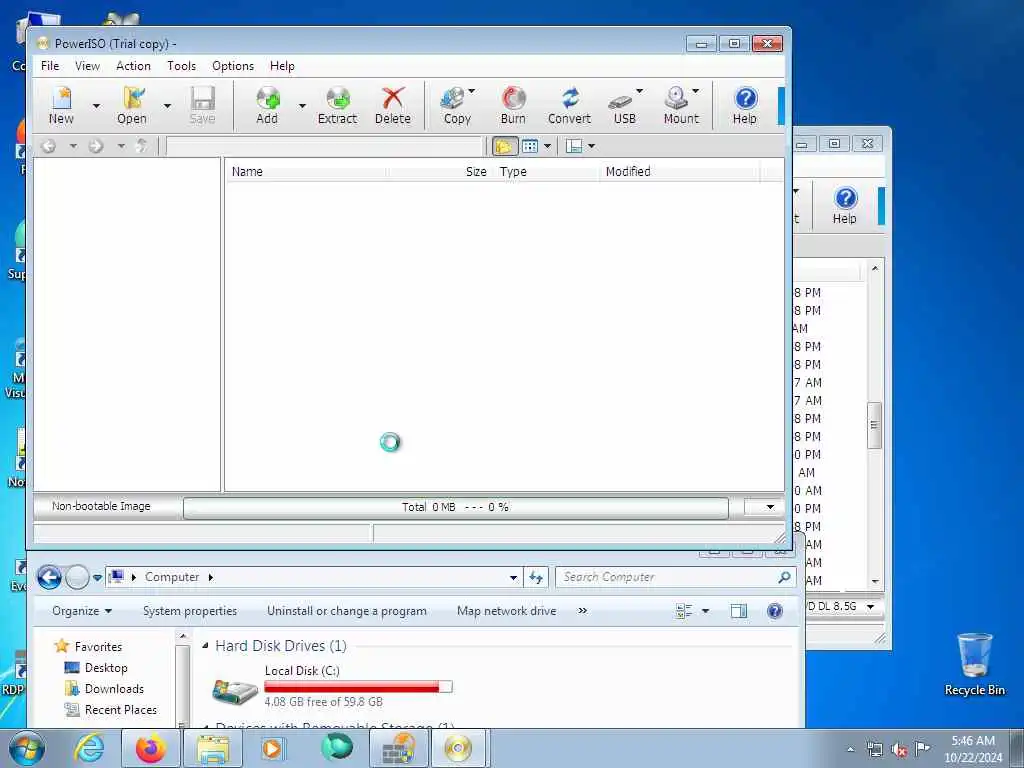
Task: Click the Copy disc icon
Action: 457,105
